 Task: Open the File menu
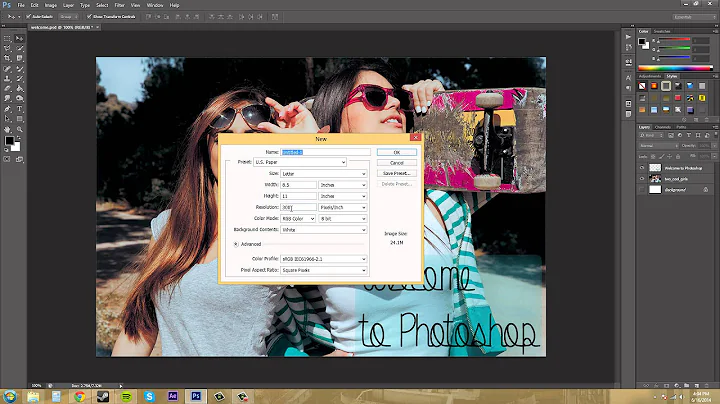point(21,5)
